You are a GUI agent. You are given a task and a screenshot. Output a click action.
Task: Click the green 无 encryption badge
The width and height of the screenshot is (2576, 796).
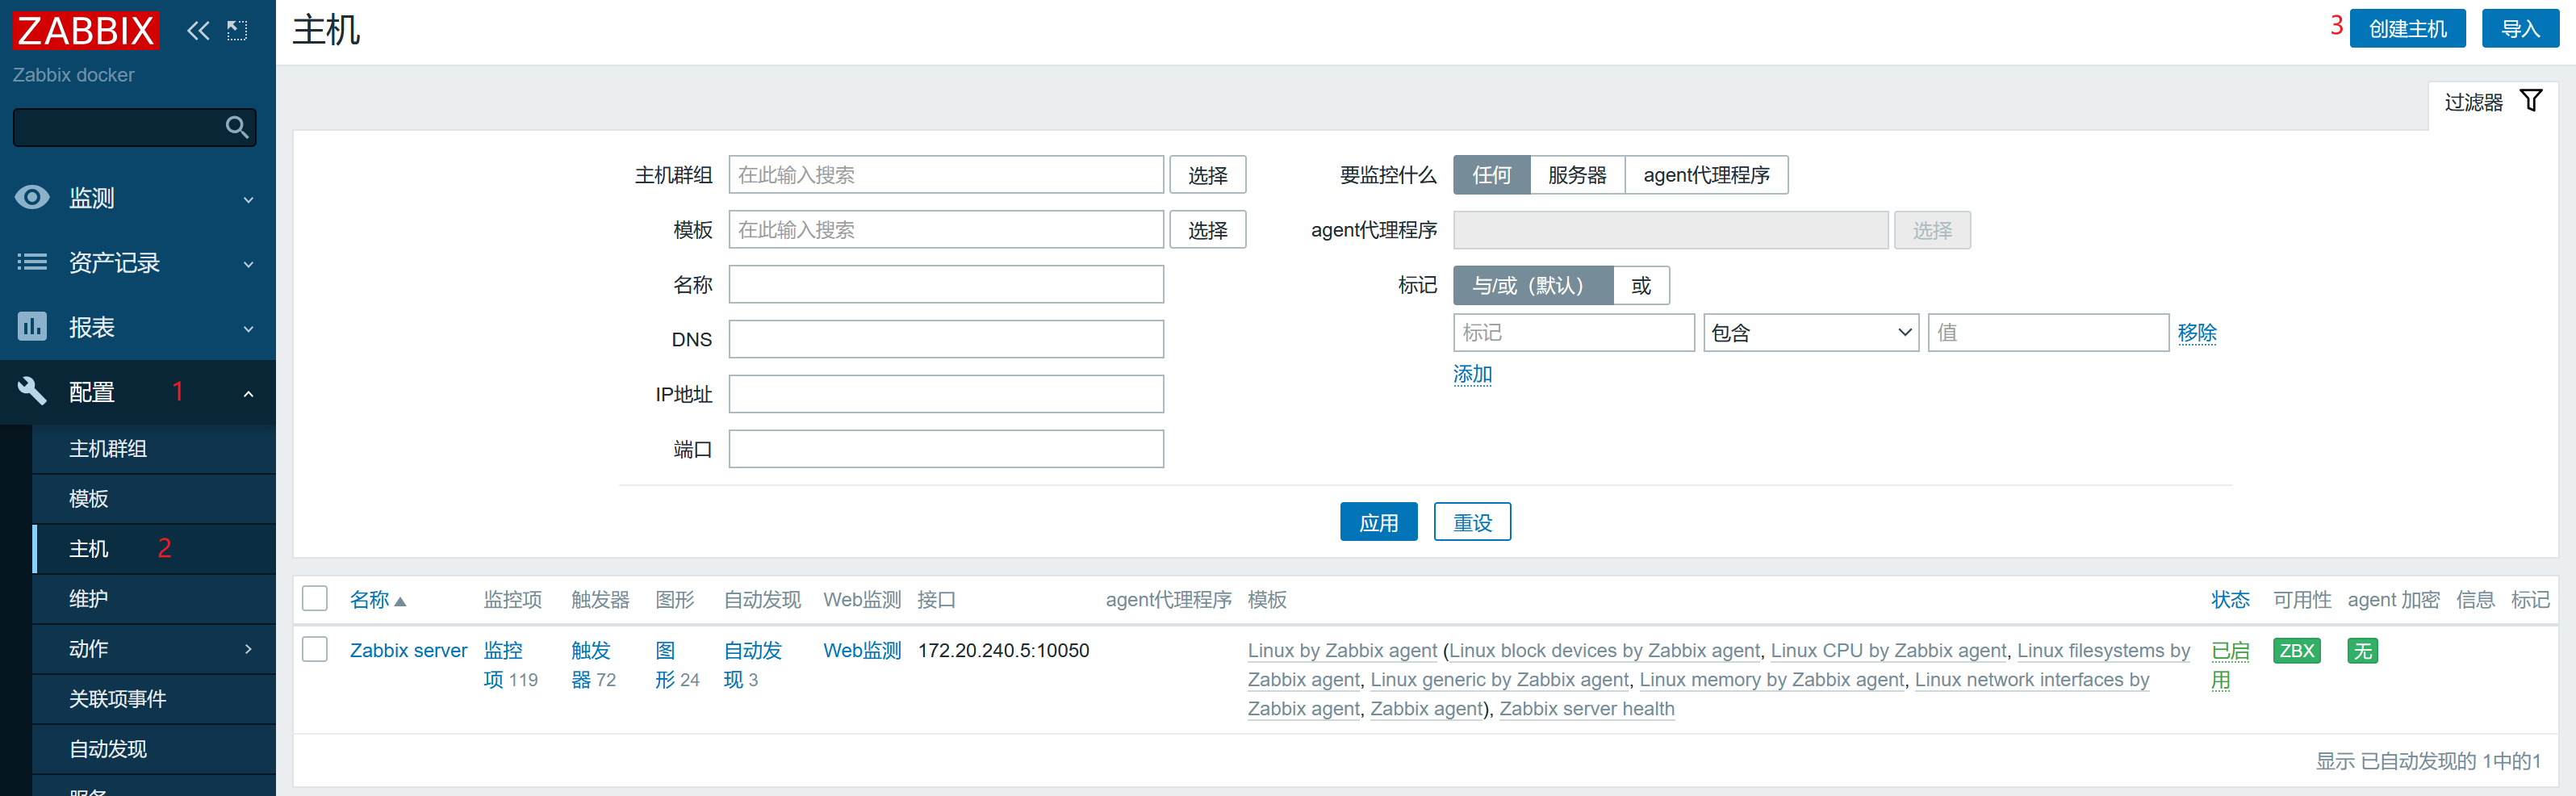click(2362, 651)
